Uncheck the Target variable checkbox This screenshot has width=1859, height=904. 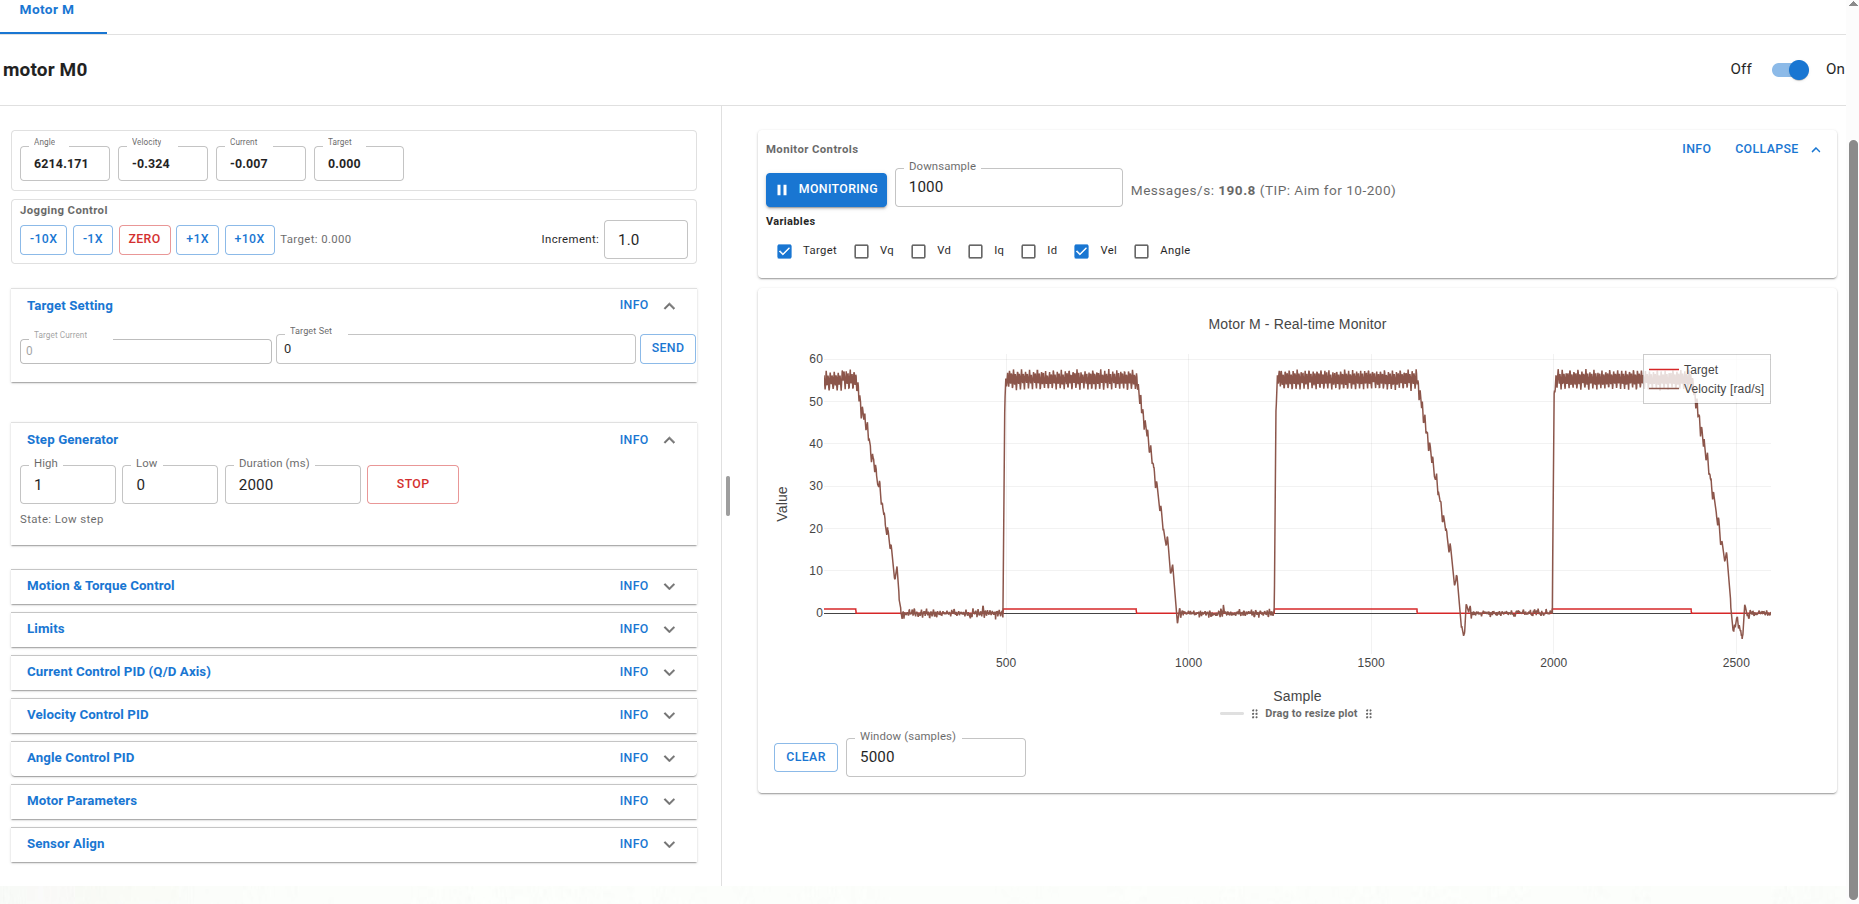785,251
